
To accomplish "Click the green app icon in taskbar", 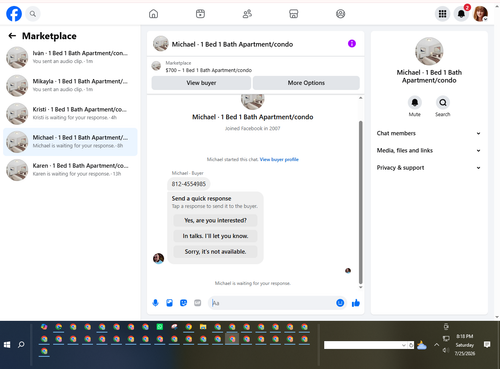I will [x=160, y=327].
